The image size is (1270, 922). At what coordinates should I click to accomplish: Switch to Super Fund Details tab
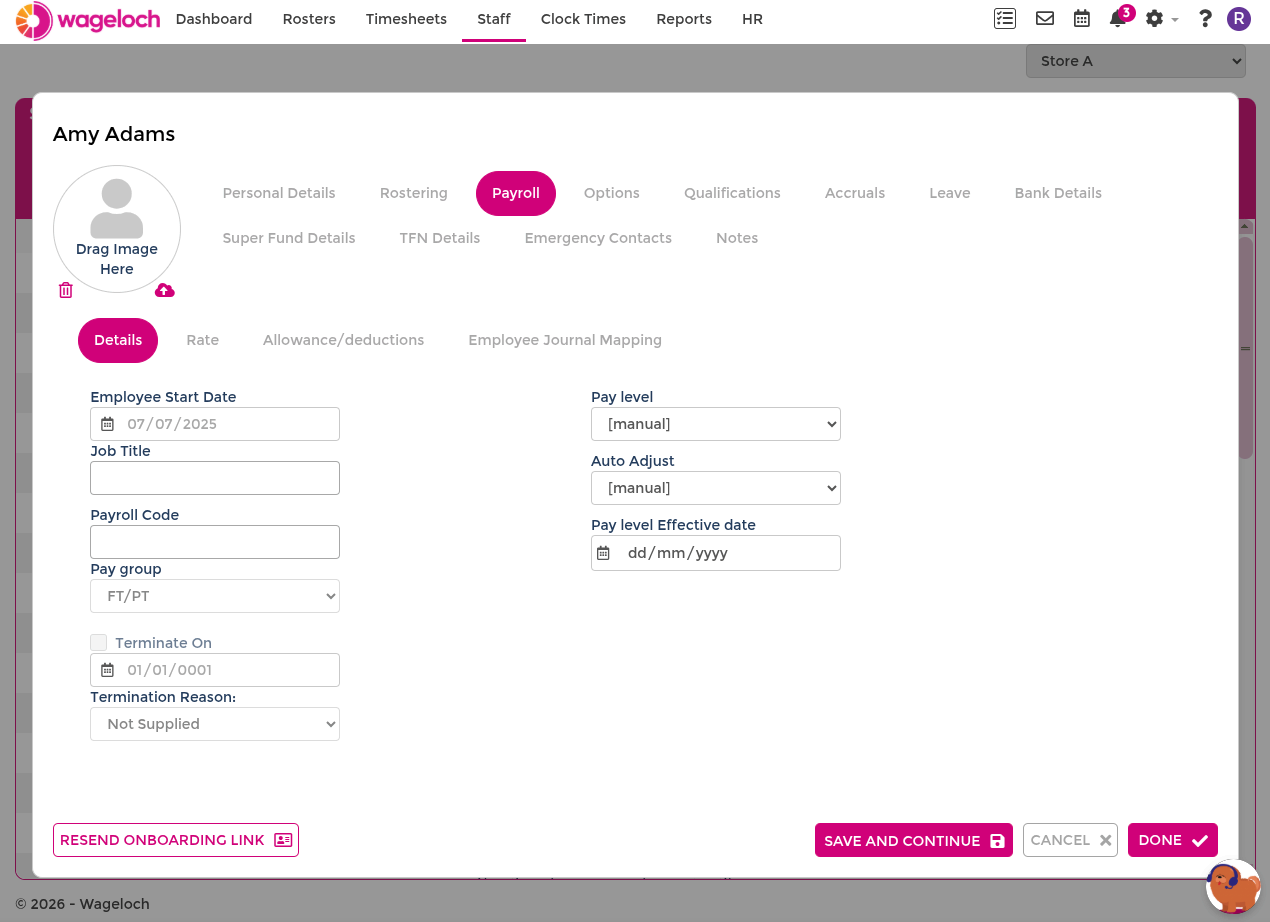click(289, 238)
